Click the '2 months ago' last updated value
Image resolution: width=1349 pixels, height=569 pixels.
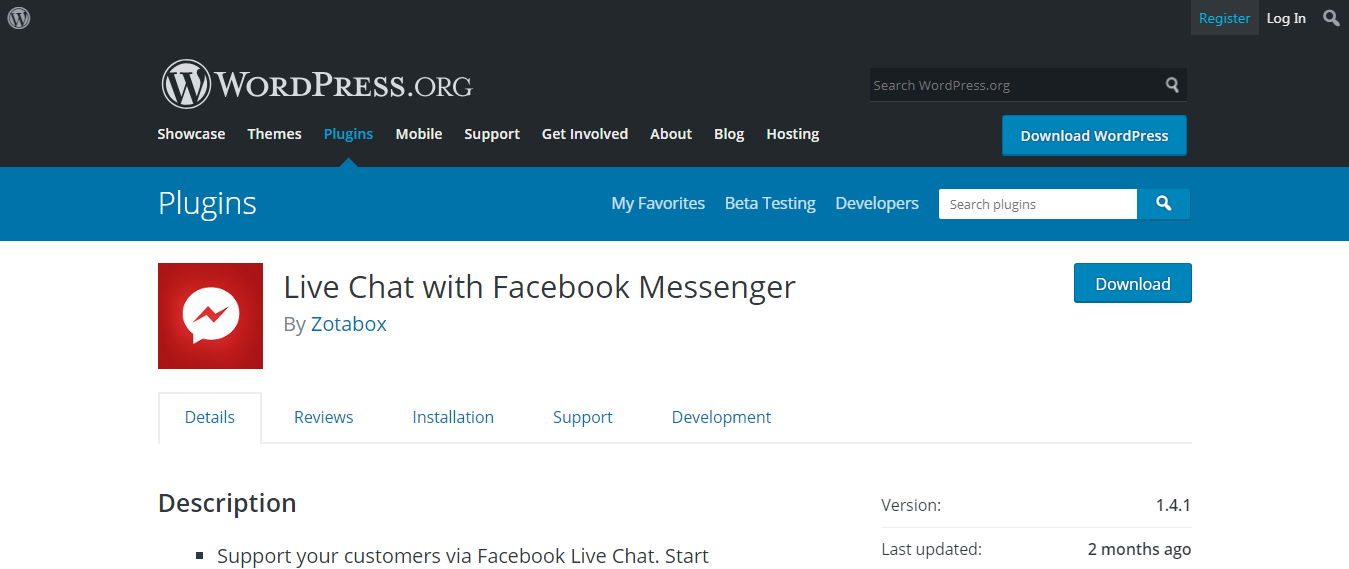tap(1139, 549)
